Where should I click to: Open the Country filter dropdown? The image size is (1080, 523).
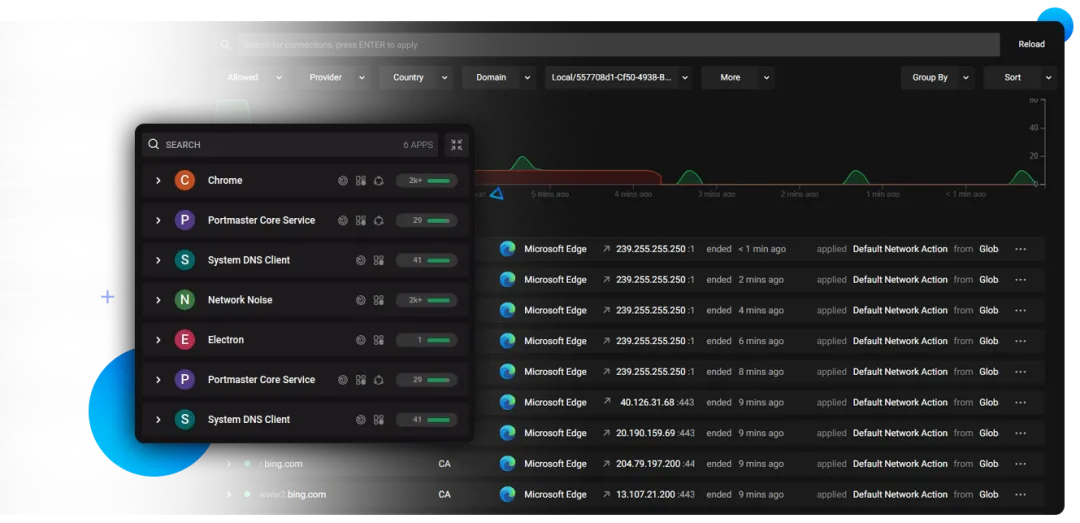(416, 77)
